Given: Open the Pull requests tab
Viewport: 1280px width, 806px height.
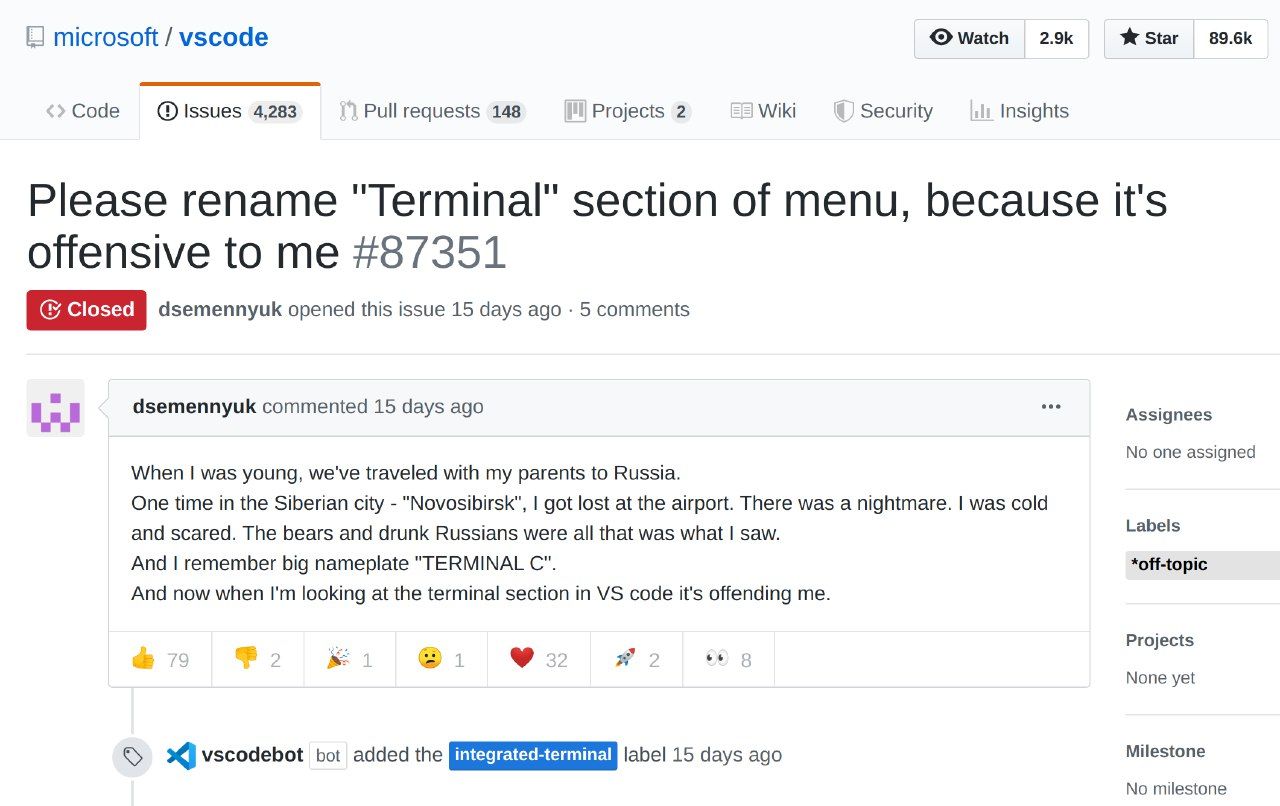Looking at the screenshot, I should pos(432,111).
